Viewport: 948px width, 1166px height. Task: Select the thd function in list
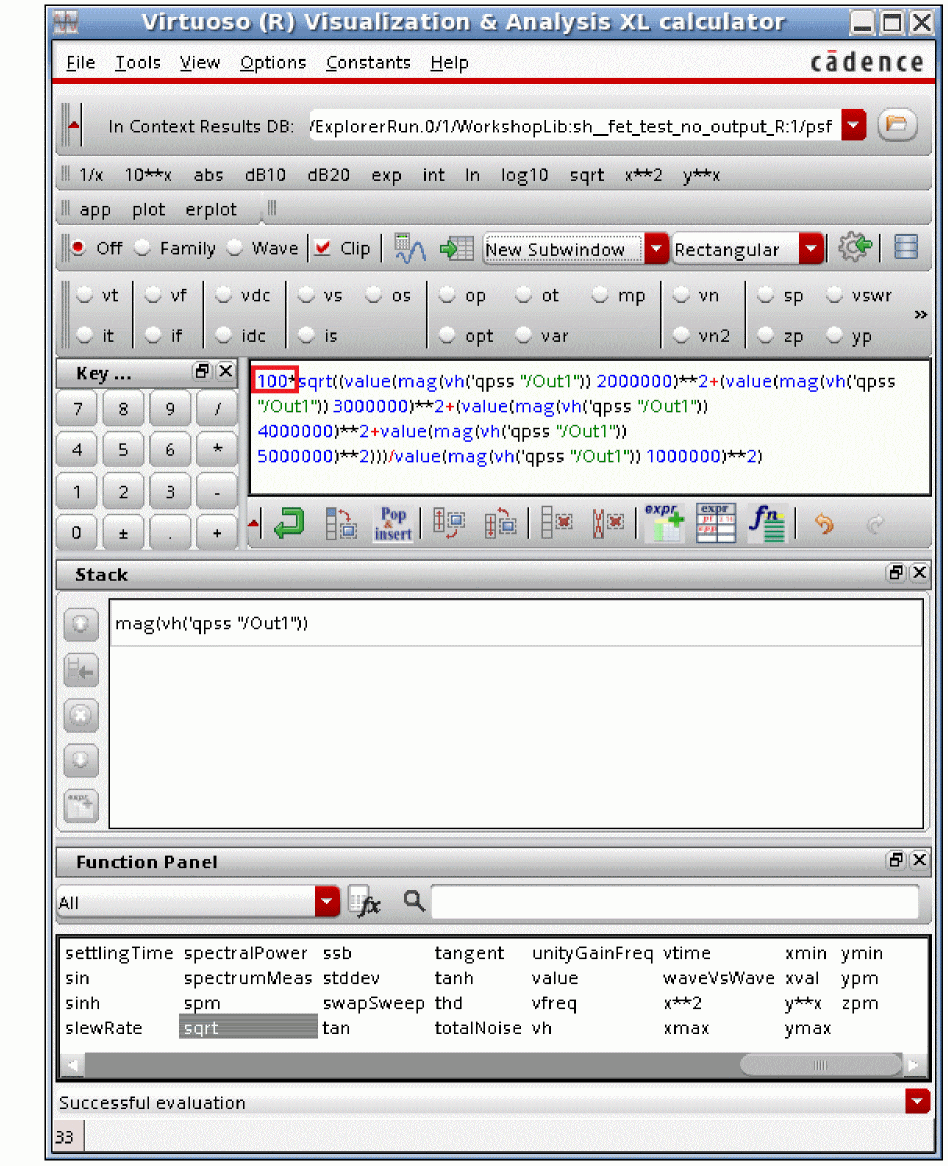pos(448,1002)
